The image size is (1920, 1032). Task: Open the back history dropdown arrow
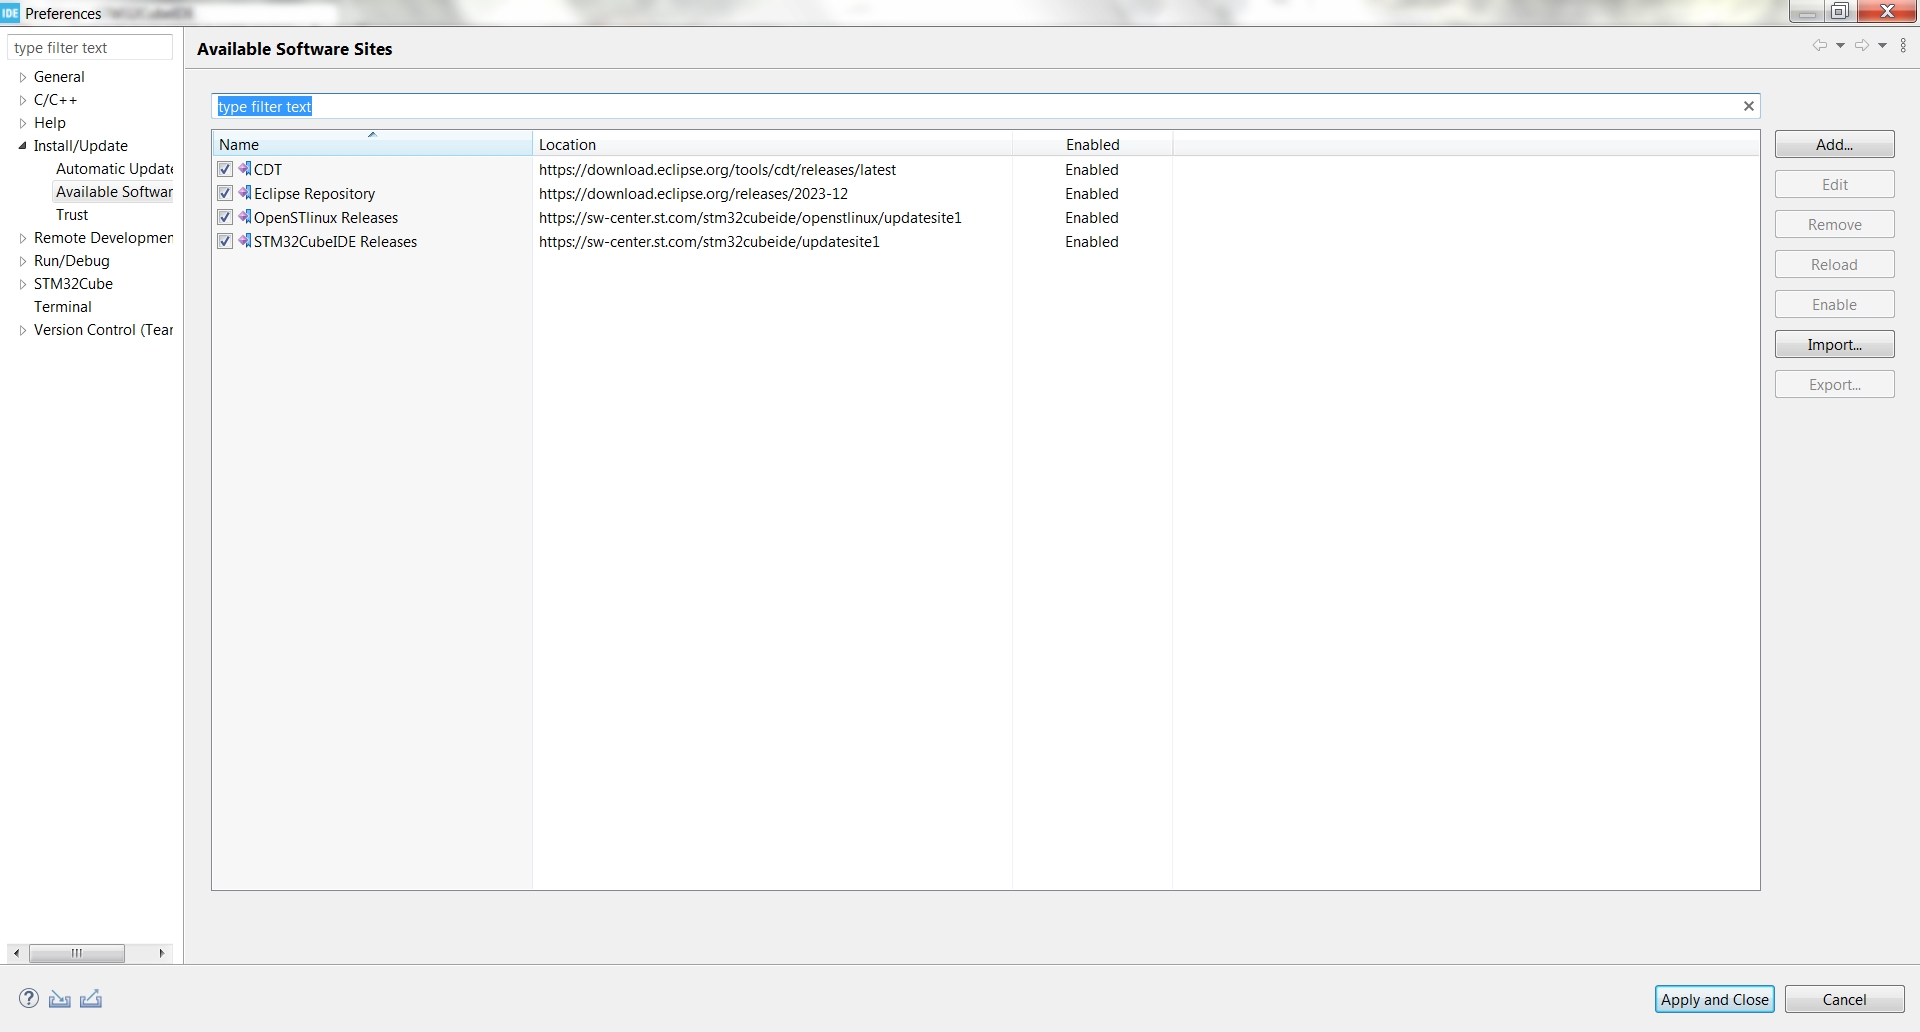[1840, 45]
